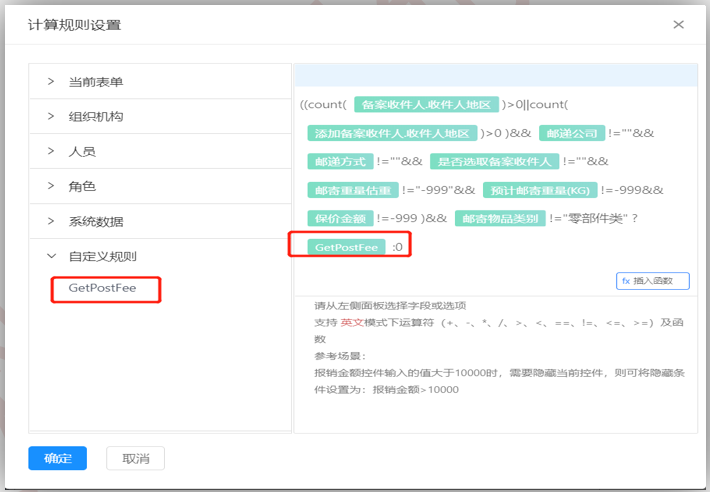Expand the 当前表单 tree node

(51, 82)
